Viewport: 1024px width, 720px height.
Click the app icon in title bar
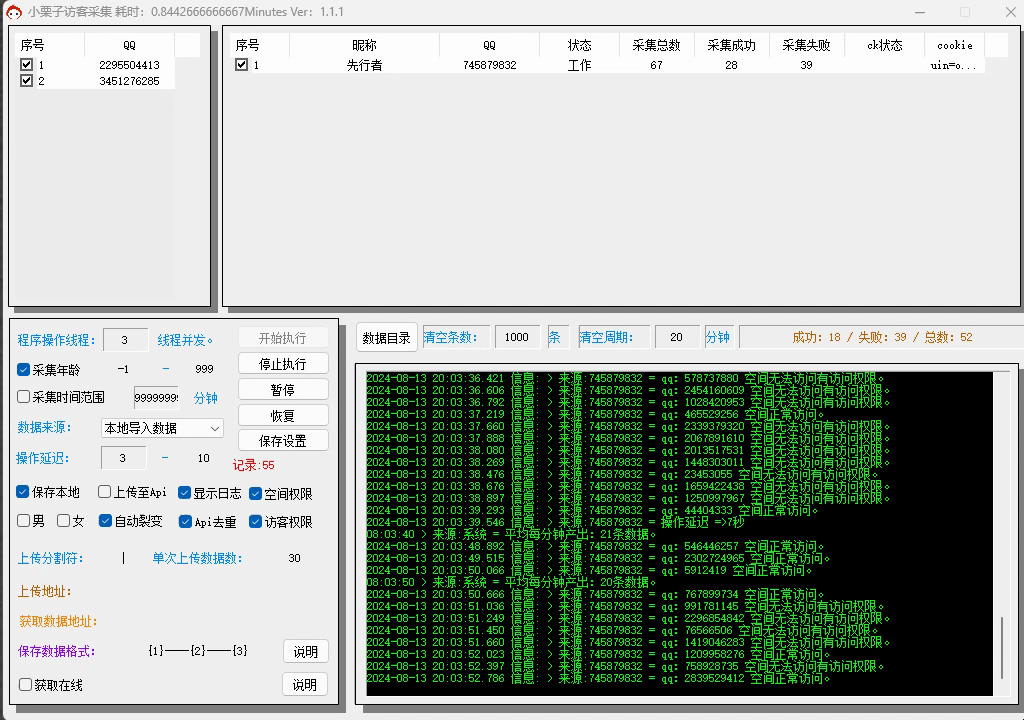click(x=13, y=12)
